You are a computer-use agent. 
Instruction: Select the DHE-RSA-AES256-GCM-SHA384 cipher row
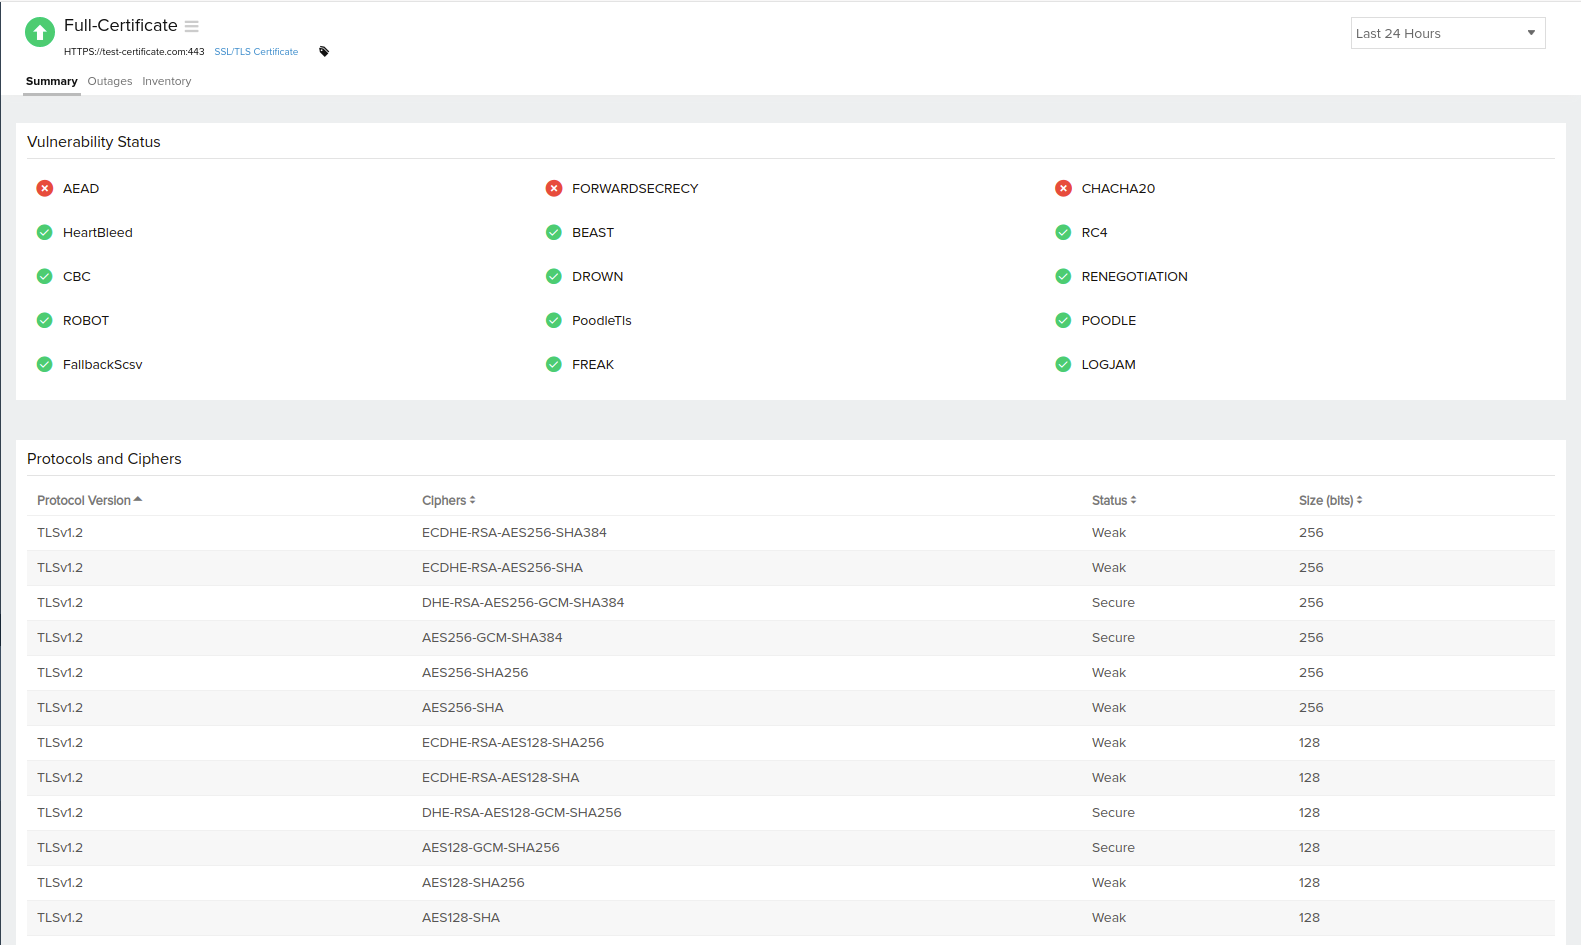523,602
